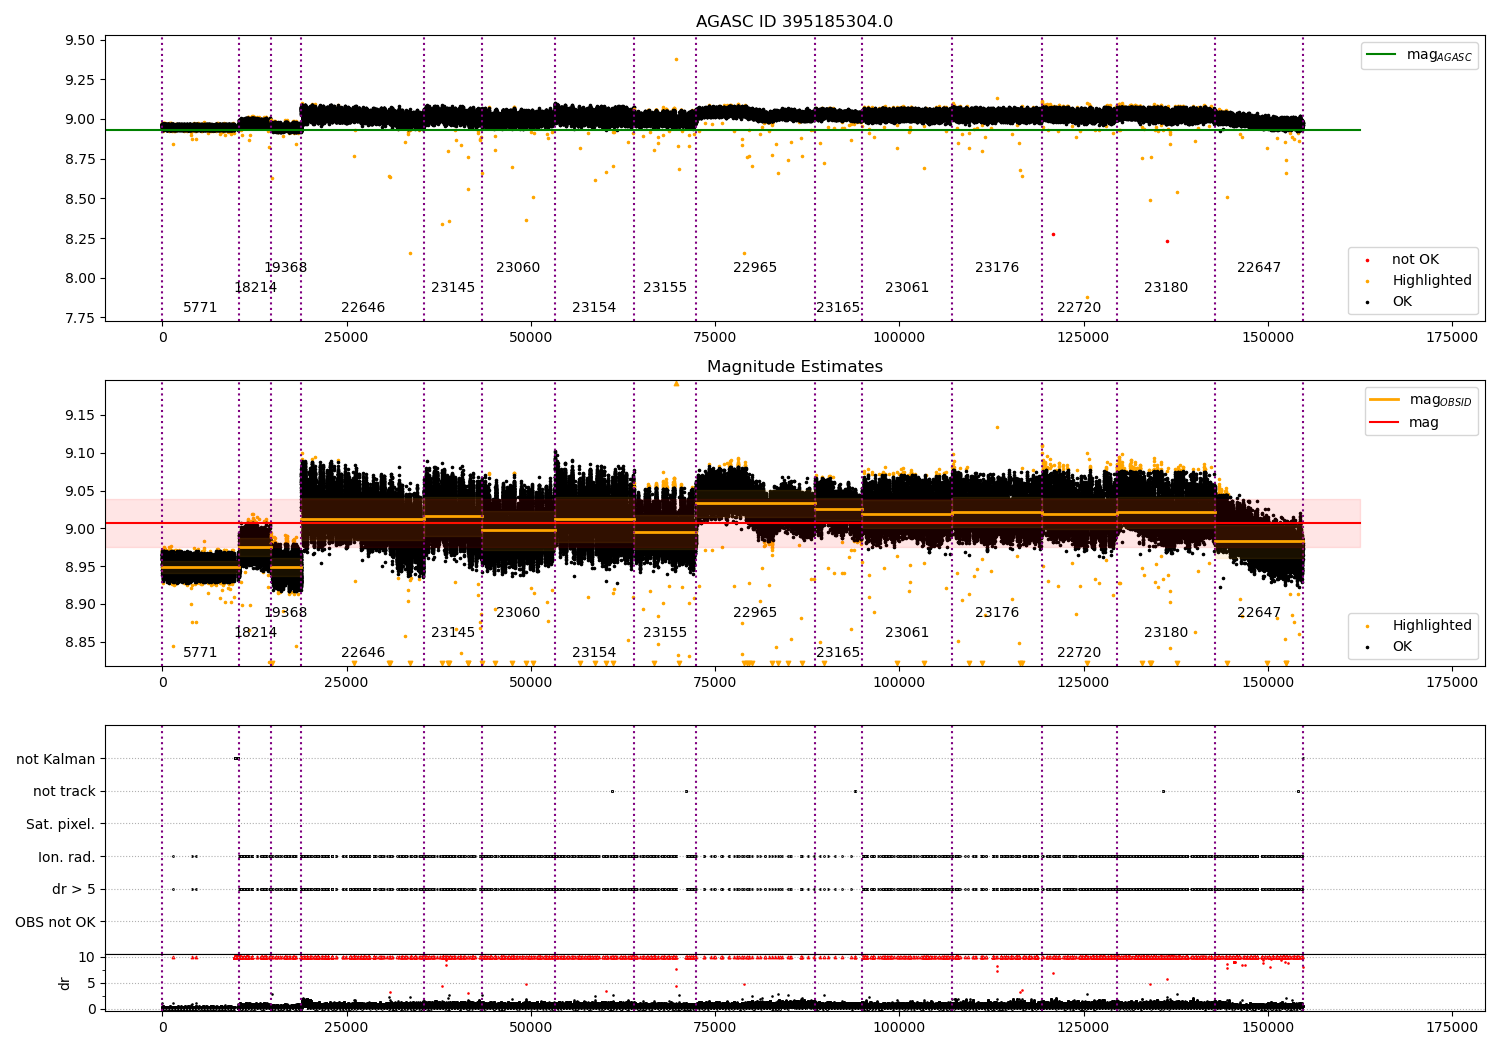Click OBSID label 23060 in the Magnitude Estimates plot

518,613
